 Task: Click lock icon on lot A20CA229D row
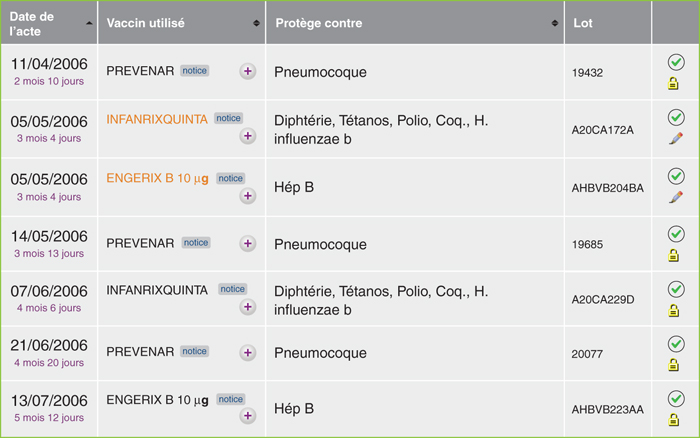coord(673,310)
